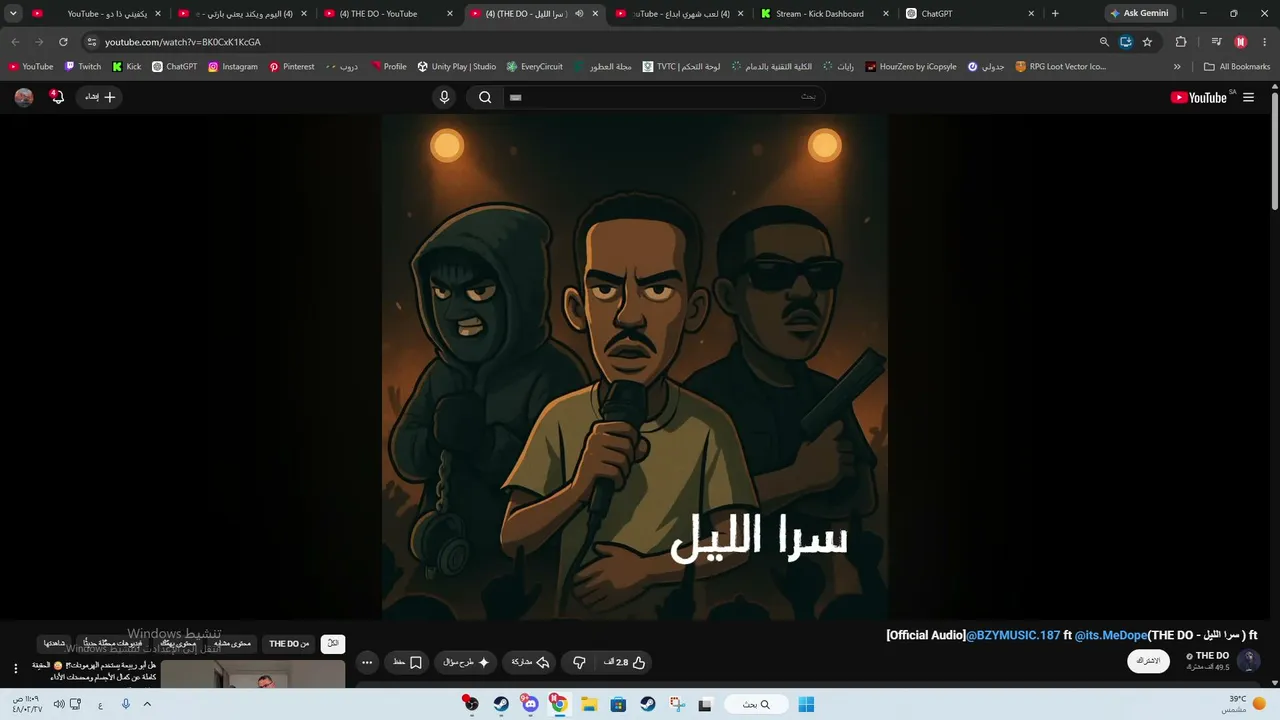Open the Chrome extensions puzzle icon
This screenshot has height=720, width=1280.
pyautogui.click(x=1181, y=42)
